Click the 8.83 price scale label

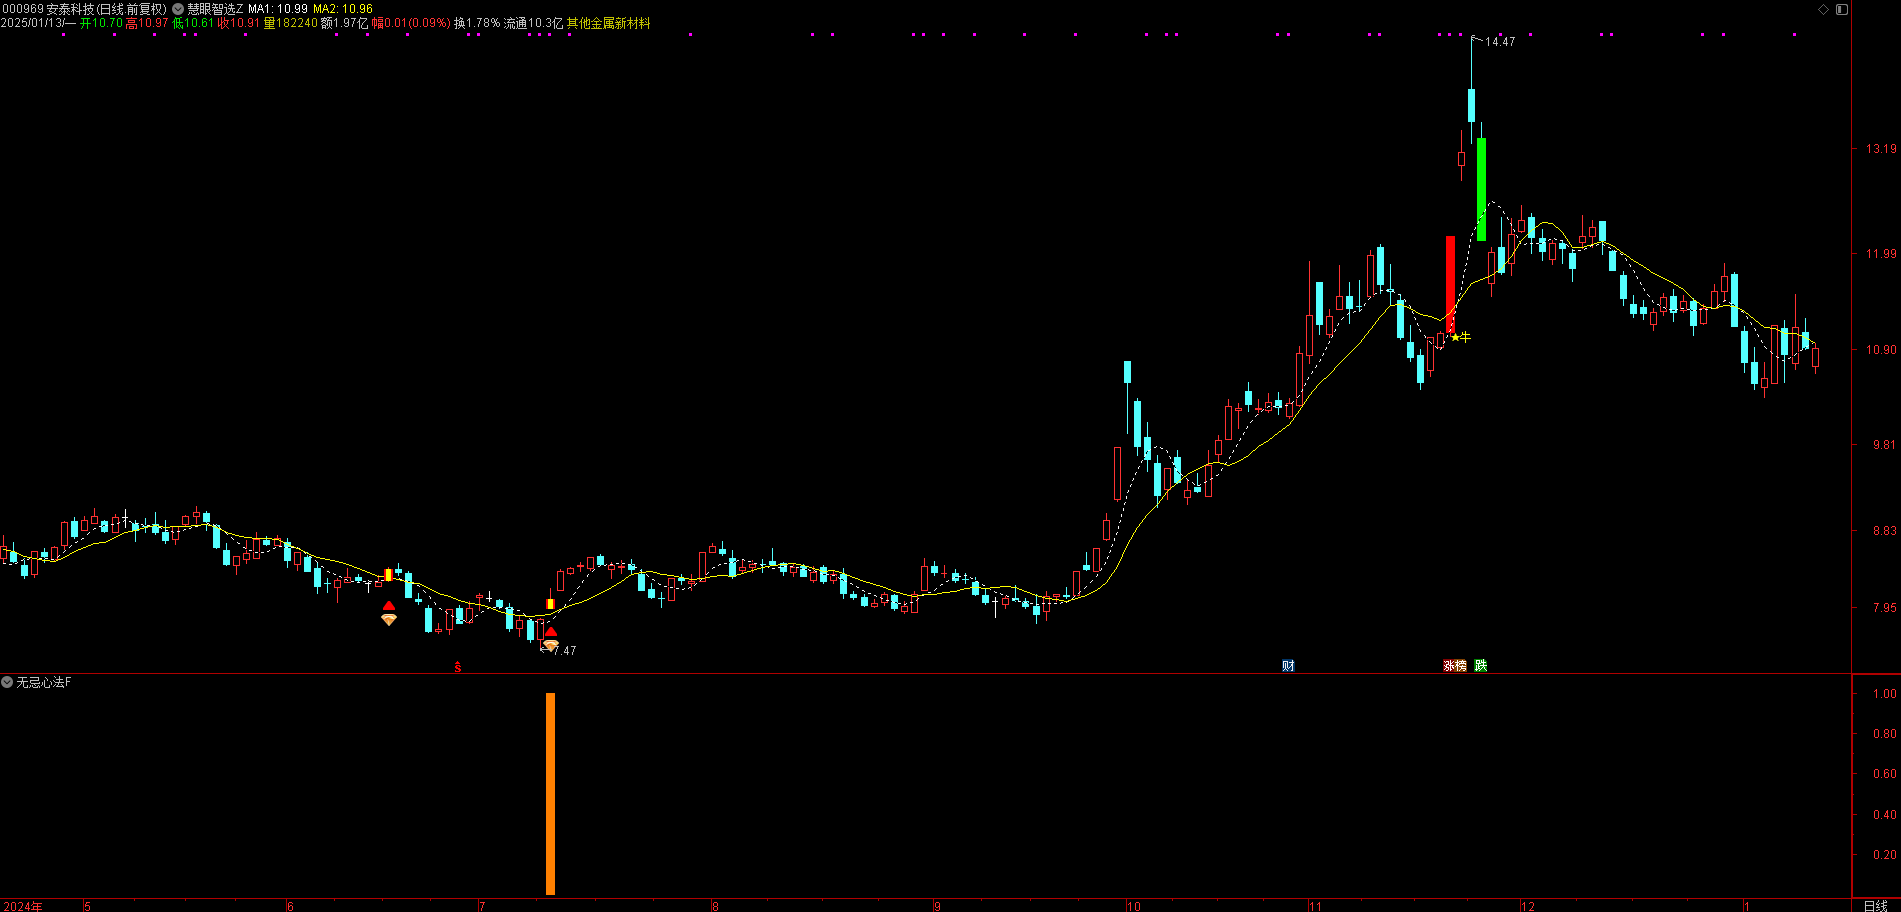coord(1884,531)
